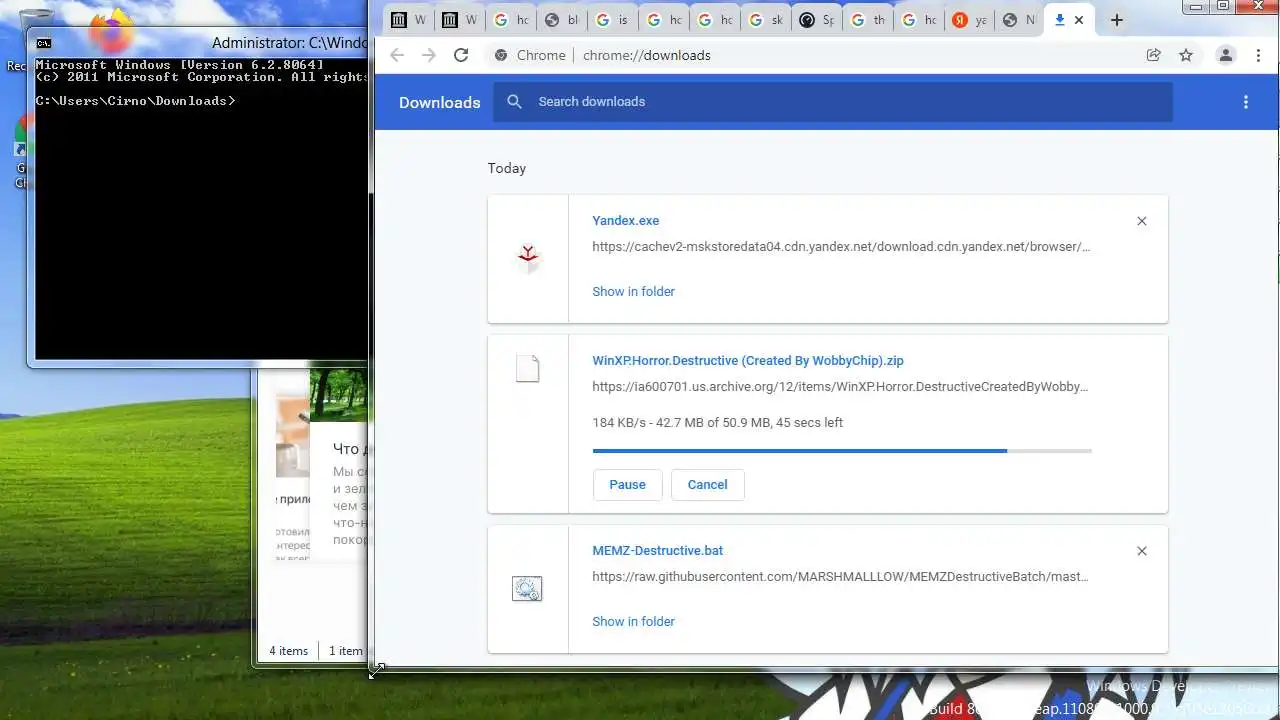Switch to the Google 'th' tab

coord(868,20)
